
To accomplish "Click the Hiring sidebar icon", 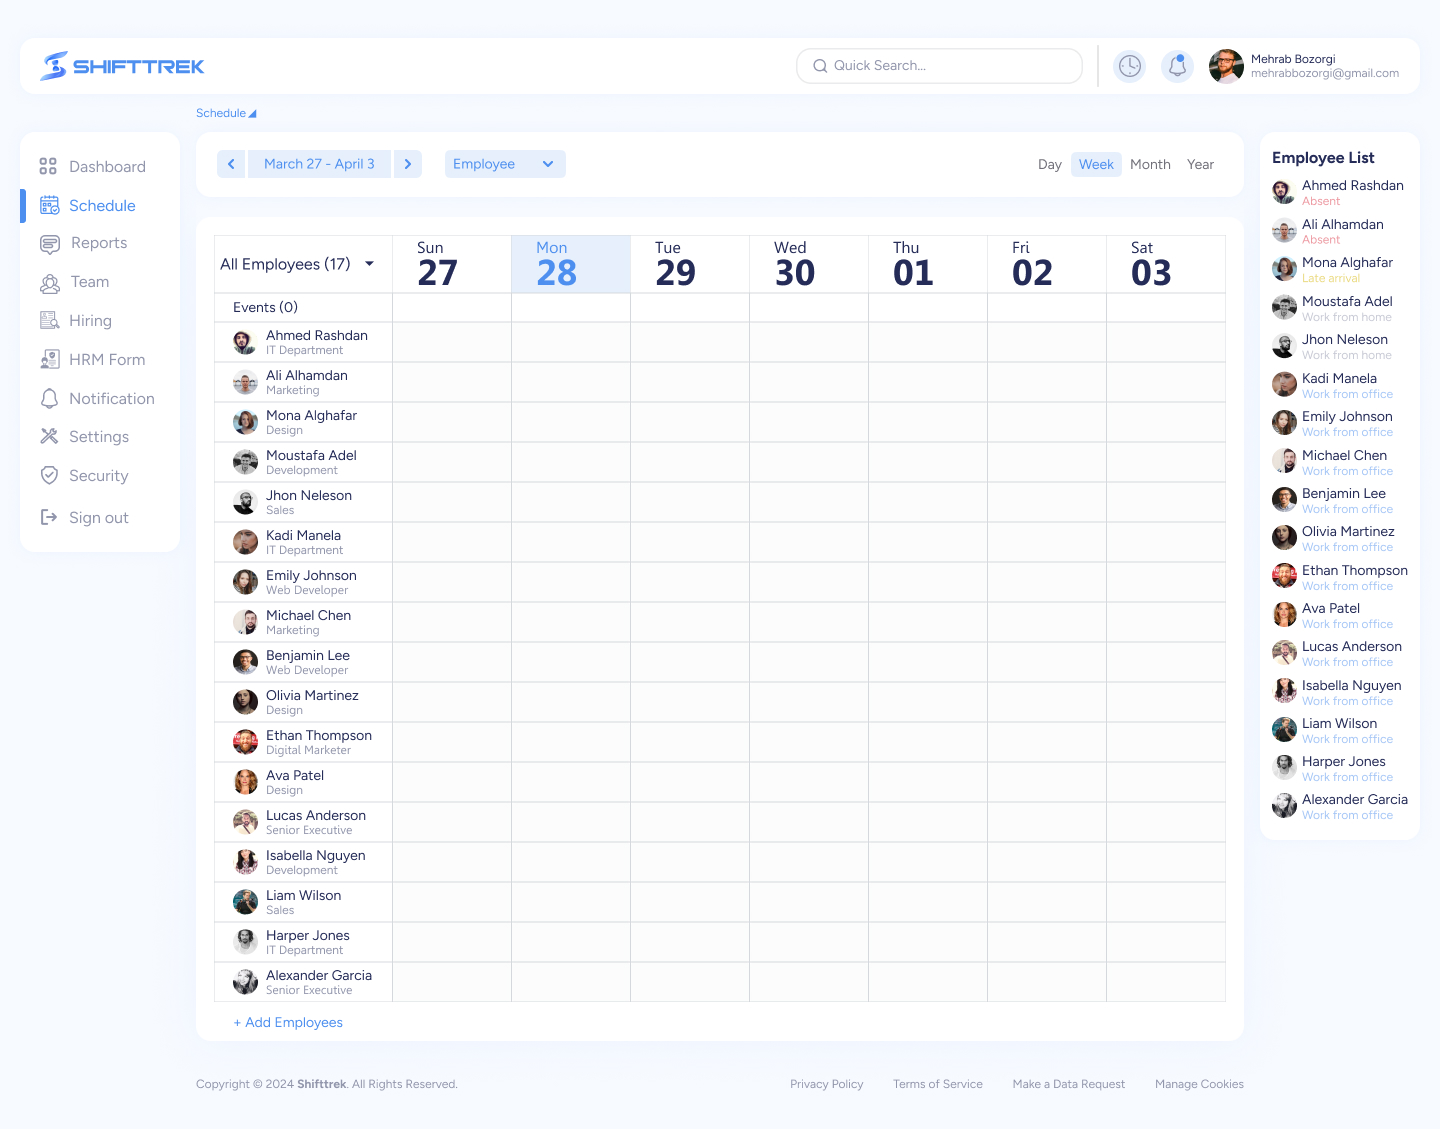I will point(49,320).
